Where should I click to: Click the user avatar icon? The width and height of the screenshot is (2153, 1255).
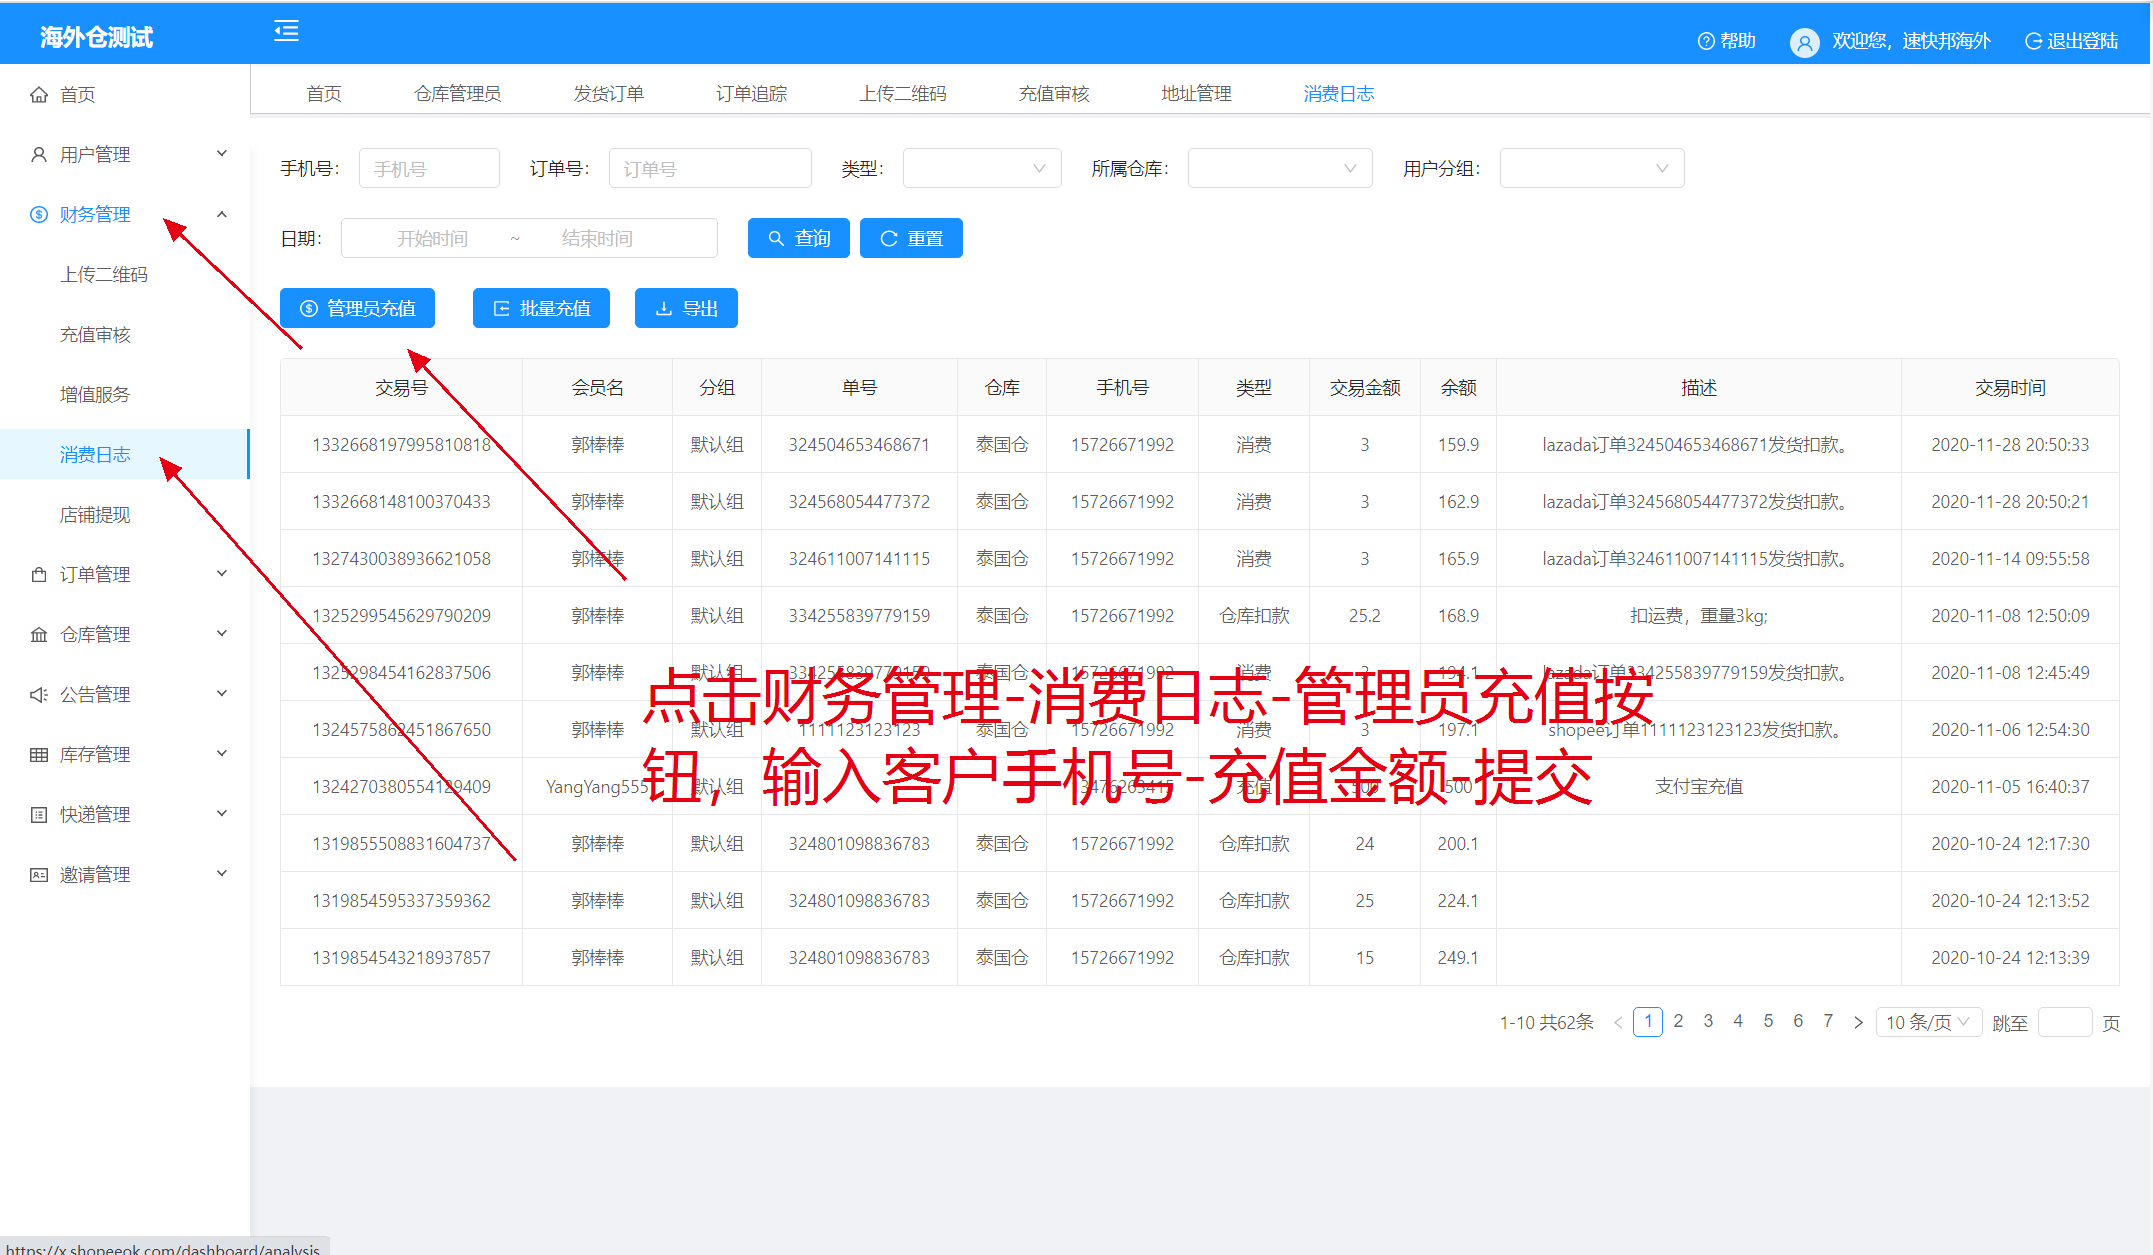pos(1804,42)
